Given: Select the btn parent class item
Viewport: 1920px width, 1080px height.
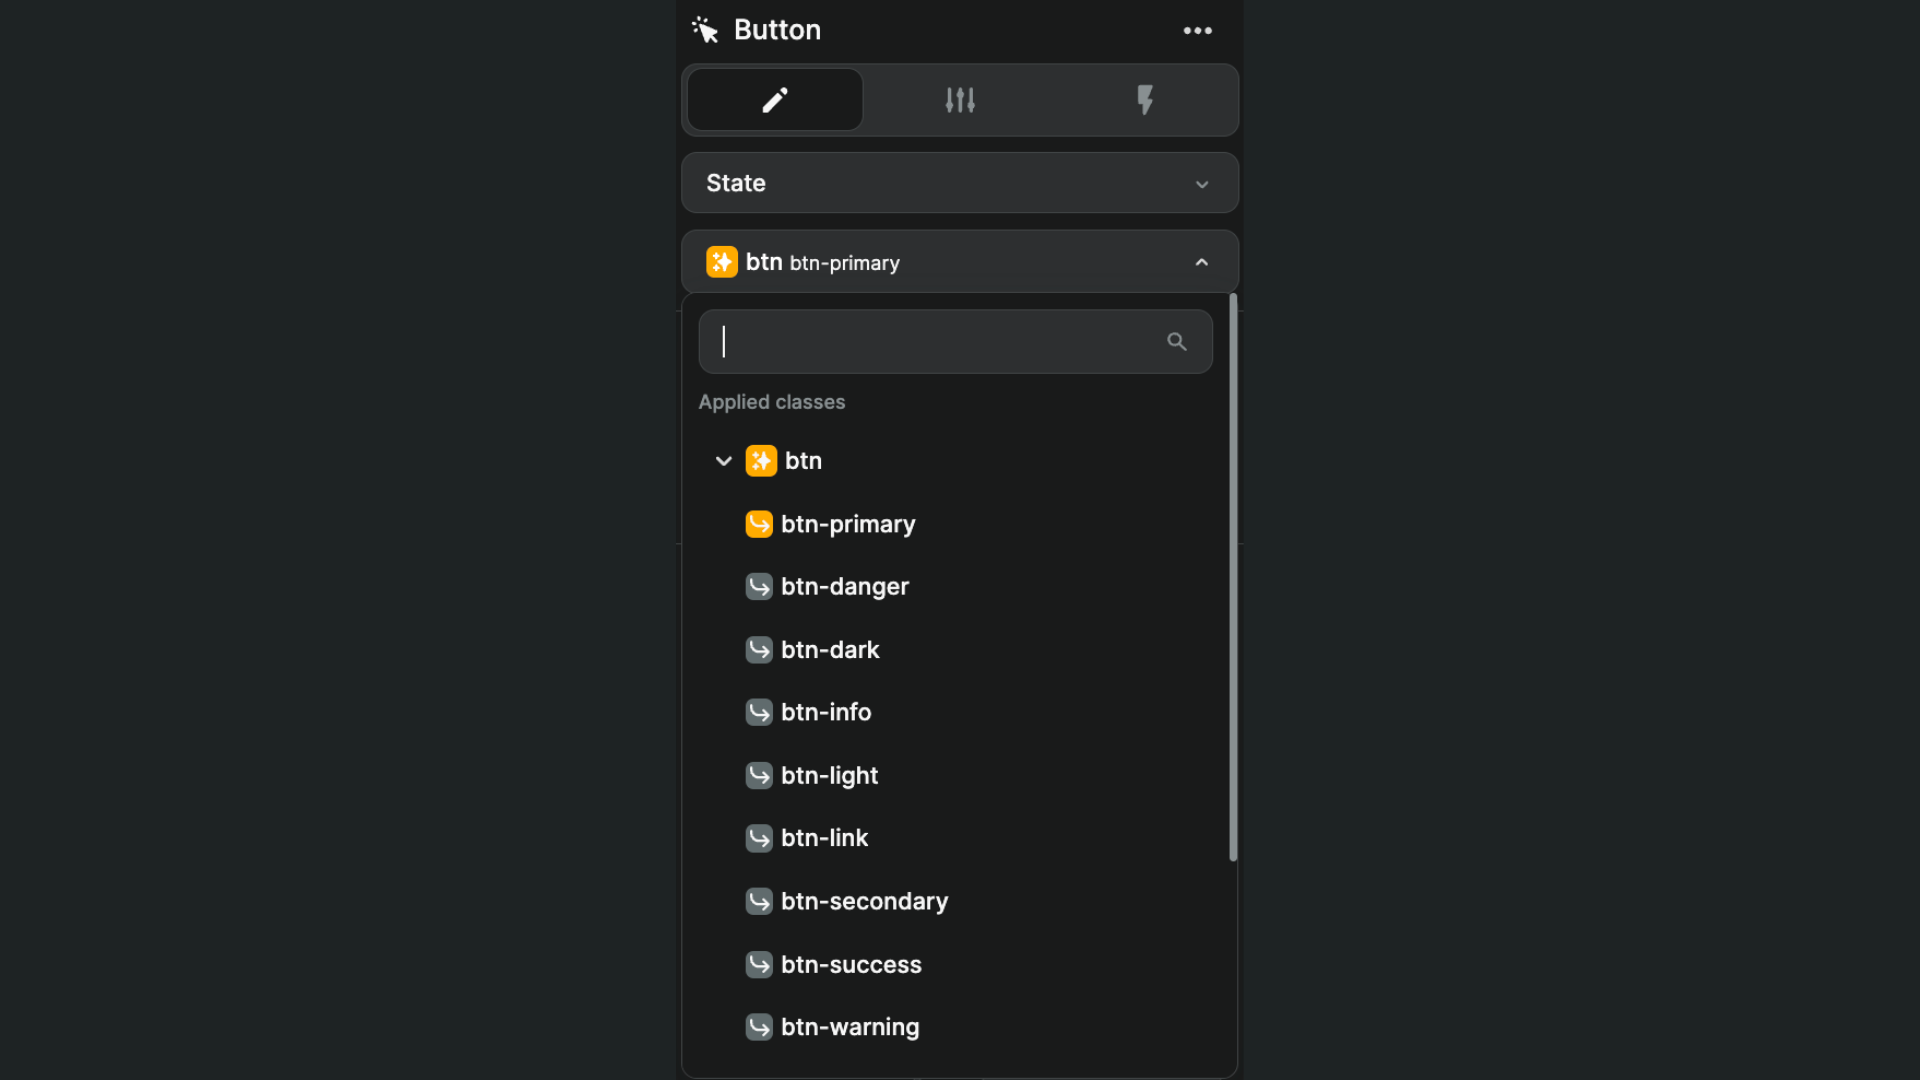Looking at the screenshot, I should coord(803,461).
